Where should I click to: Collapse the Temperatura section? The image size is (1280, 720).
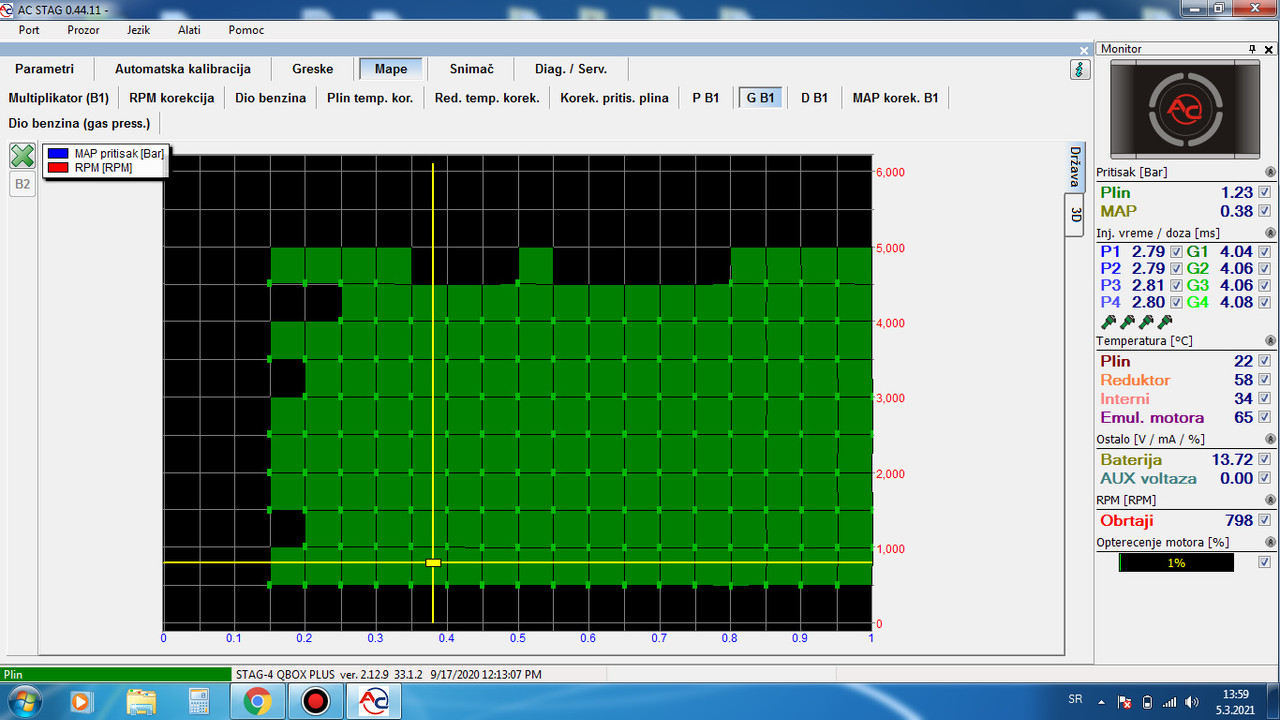[x=1271, y=341]
